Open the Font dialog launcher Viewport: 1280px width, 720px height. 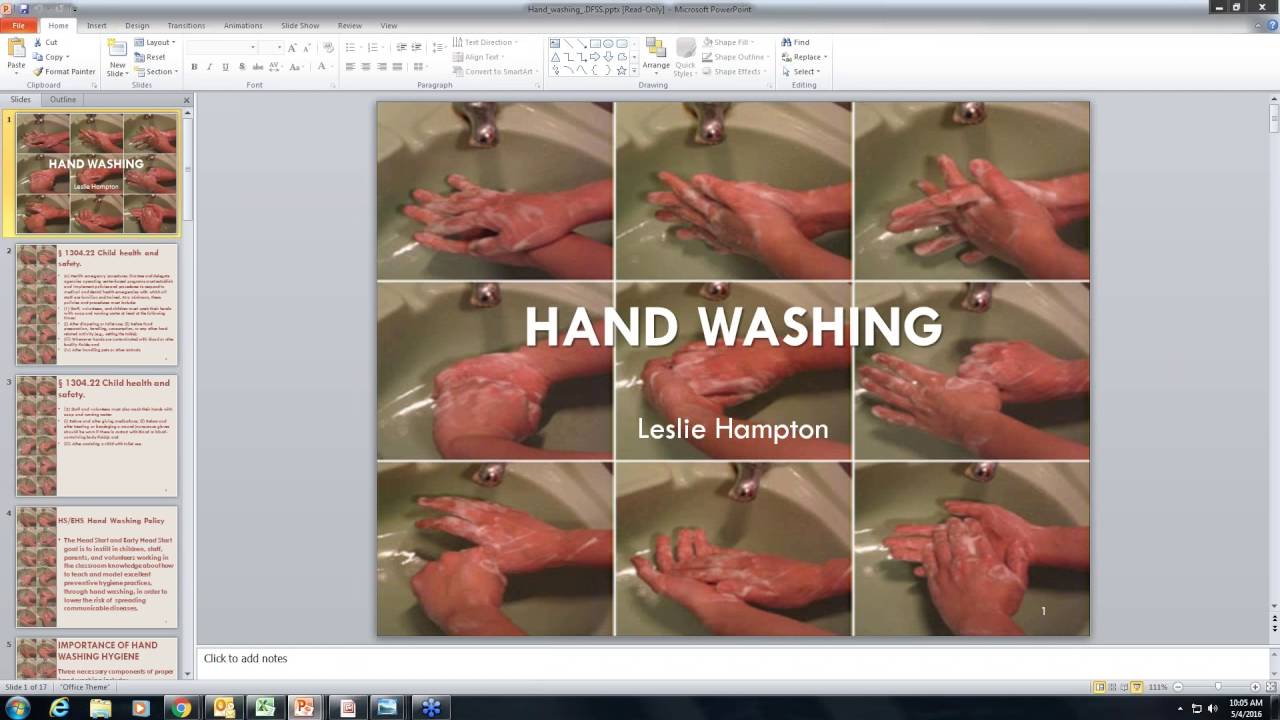tap(332, 86)
